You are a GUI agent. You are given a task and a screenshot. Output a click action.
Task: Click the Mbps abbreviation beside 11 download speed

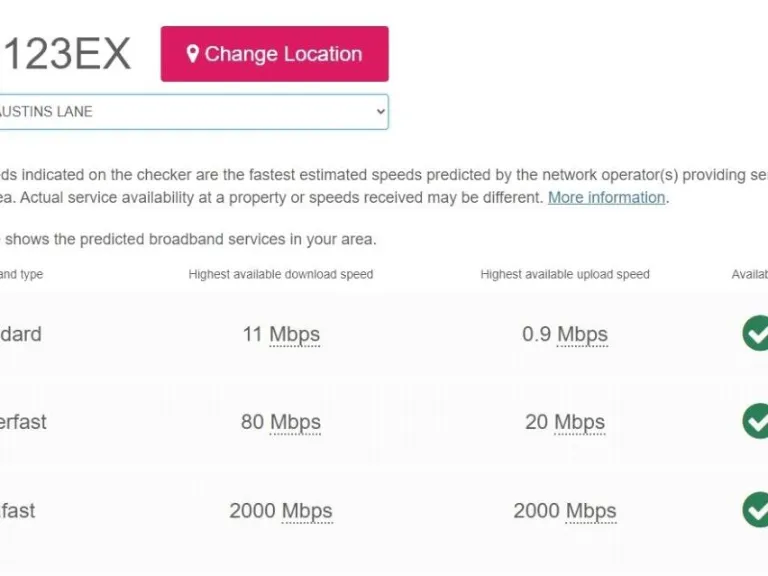click(294, 334)
